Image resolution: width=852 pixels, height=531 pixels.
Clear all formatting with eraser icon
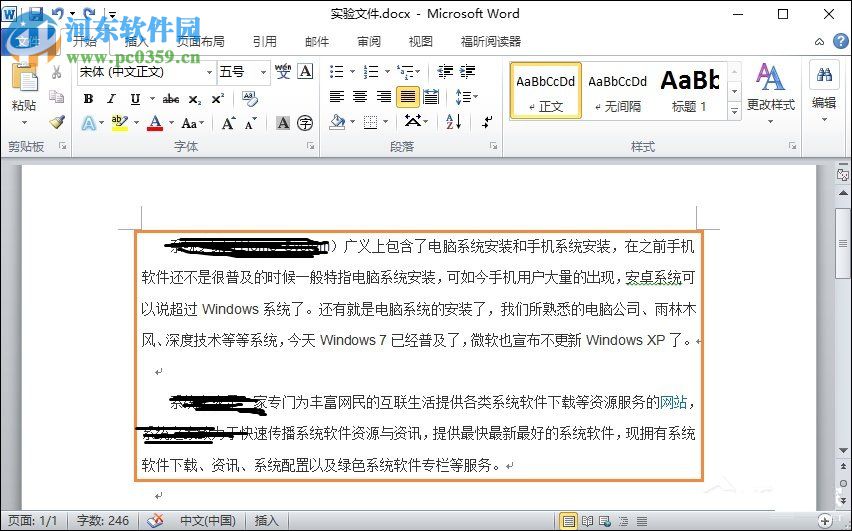click(x=250, y=98)
